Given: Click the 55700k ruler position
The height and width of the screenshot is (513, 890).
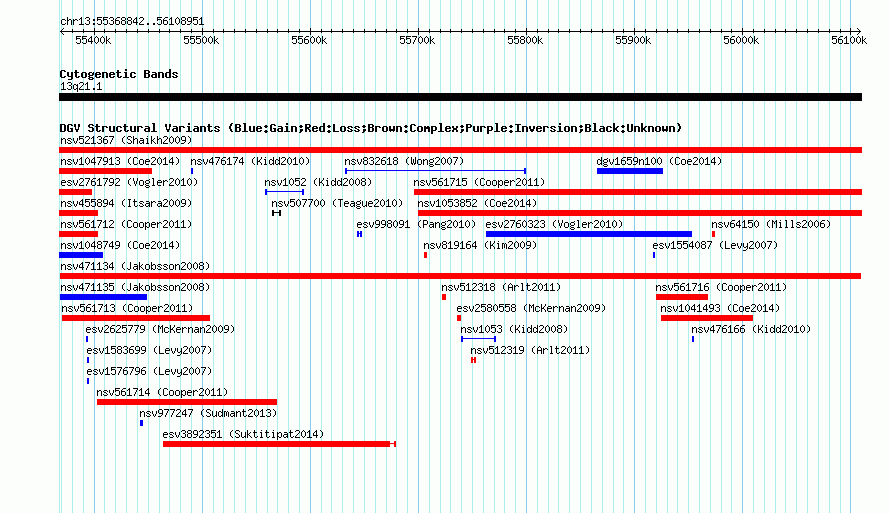Looking at the screenshot, I should tap(417, 40).
